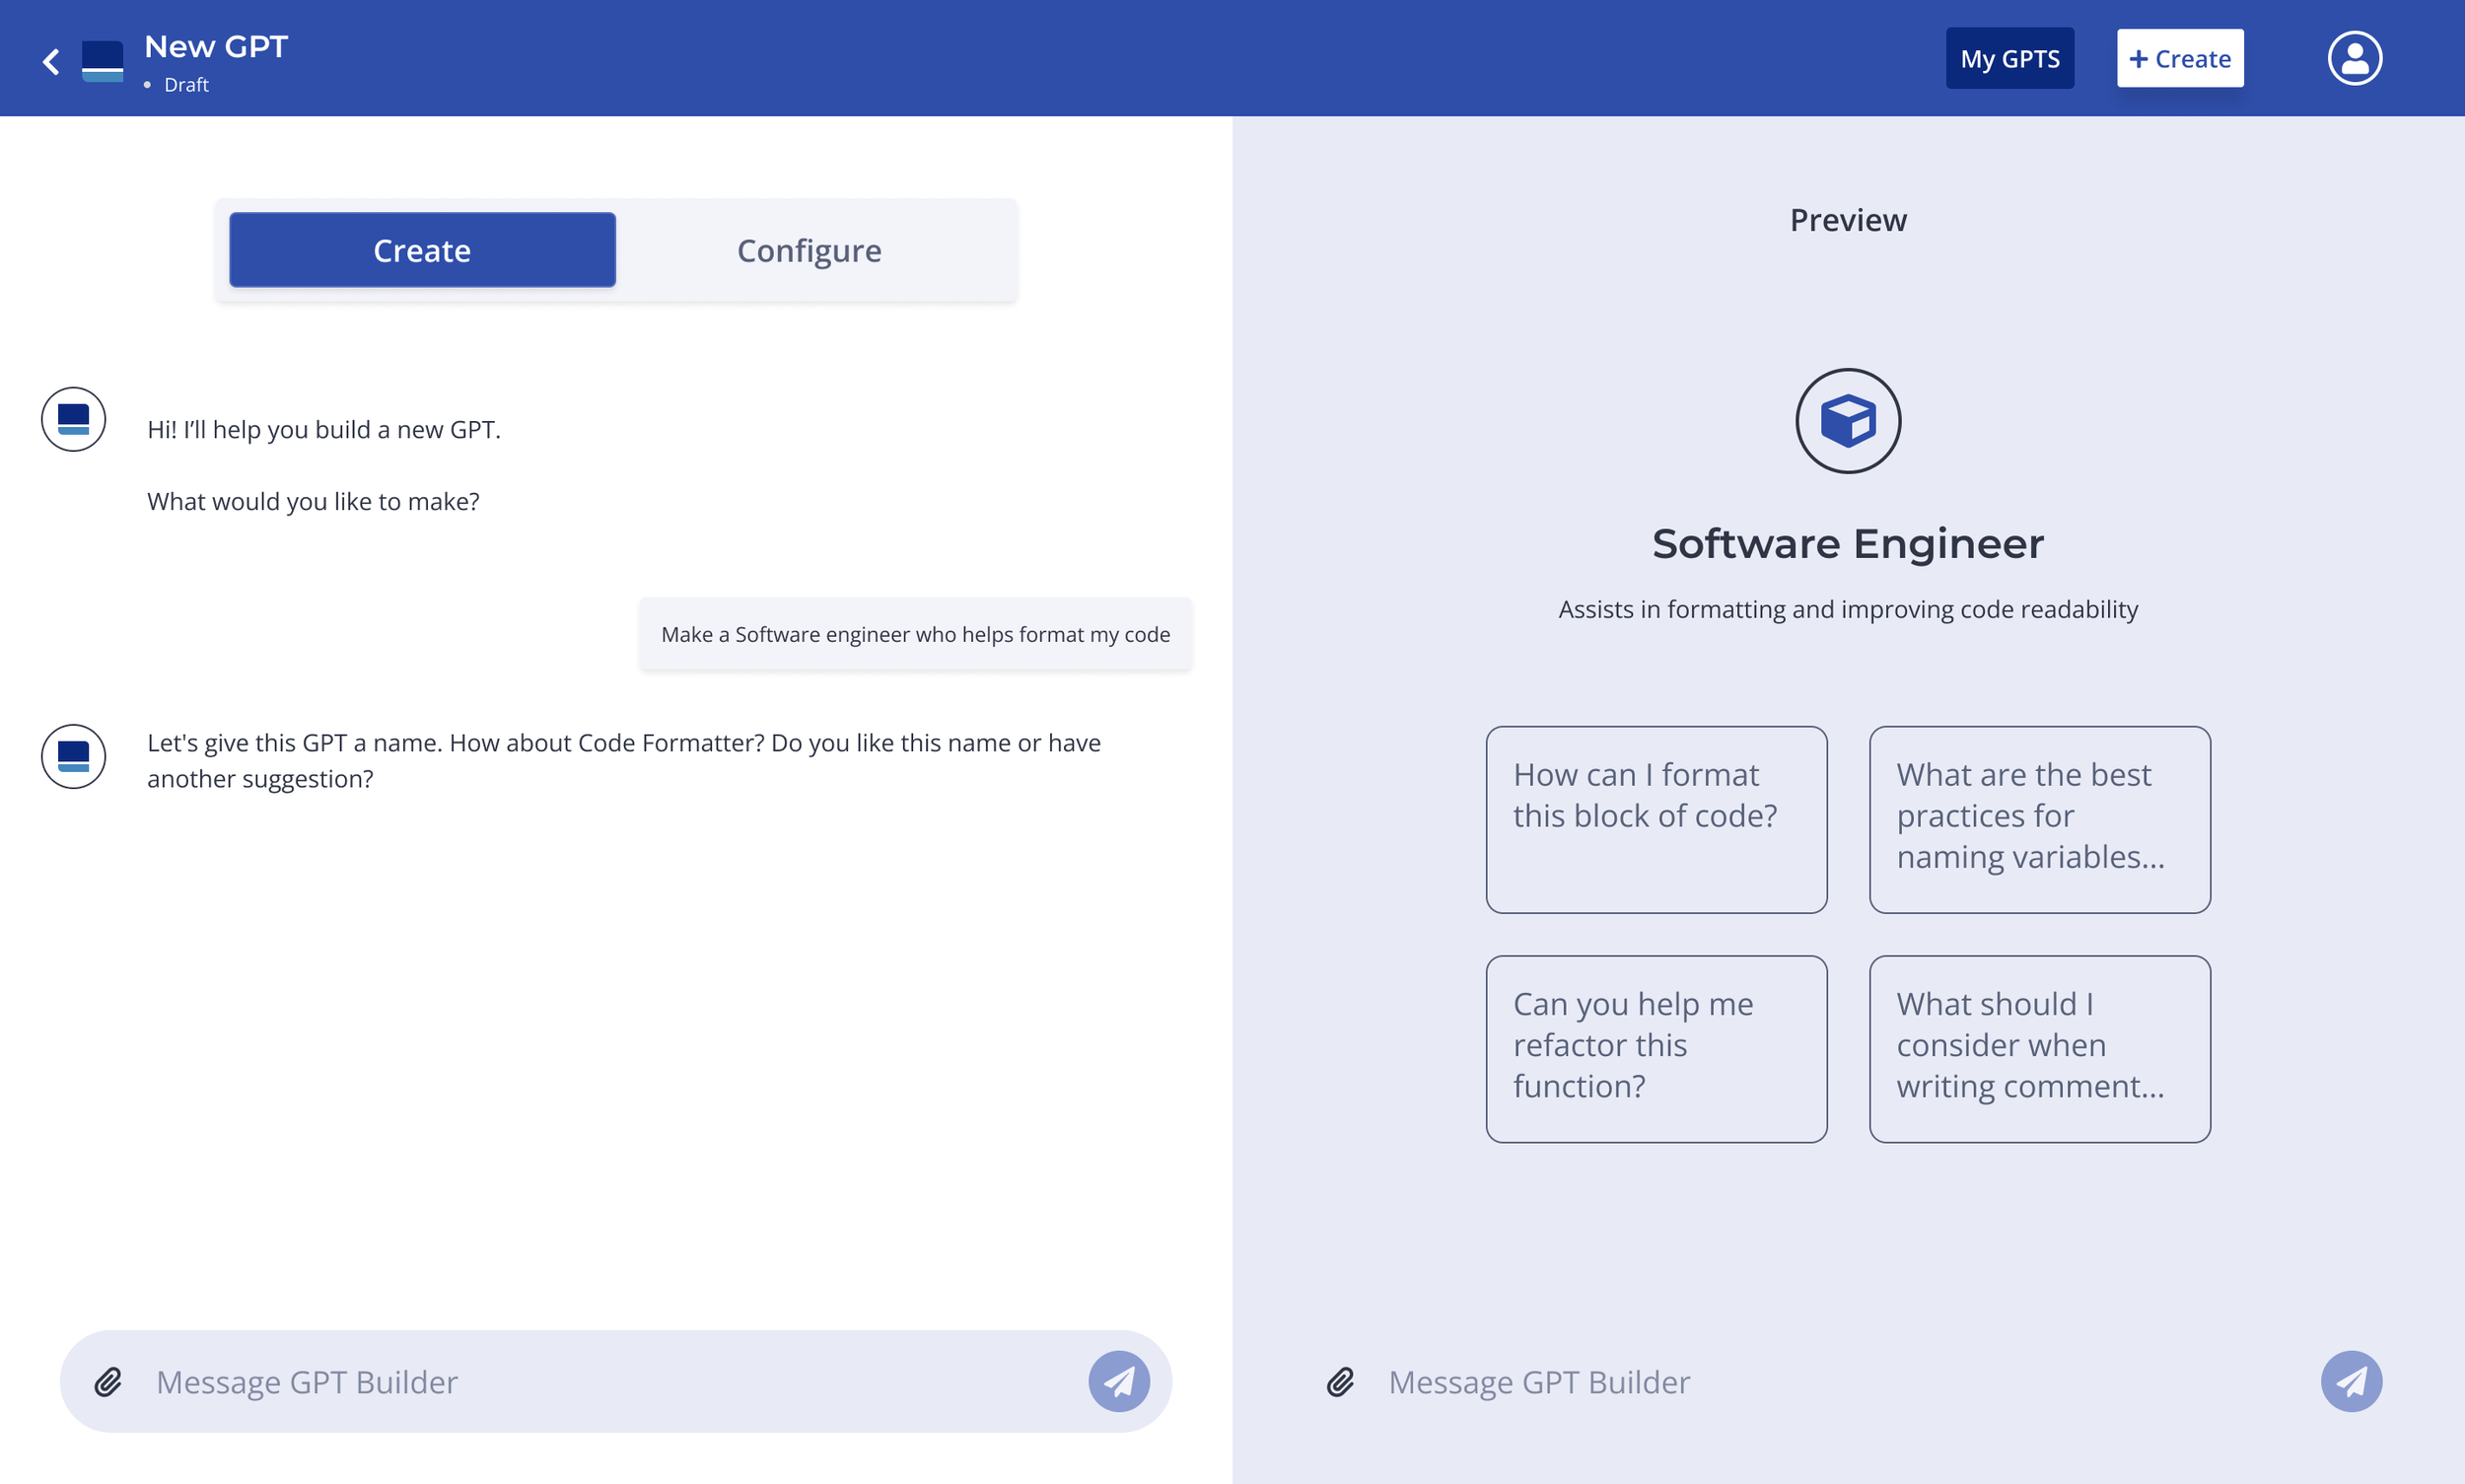Image resolution: width=2465 pixels, height=1484 pixels.
Task: Switch to the Create tab
Action: click(422, 250)
